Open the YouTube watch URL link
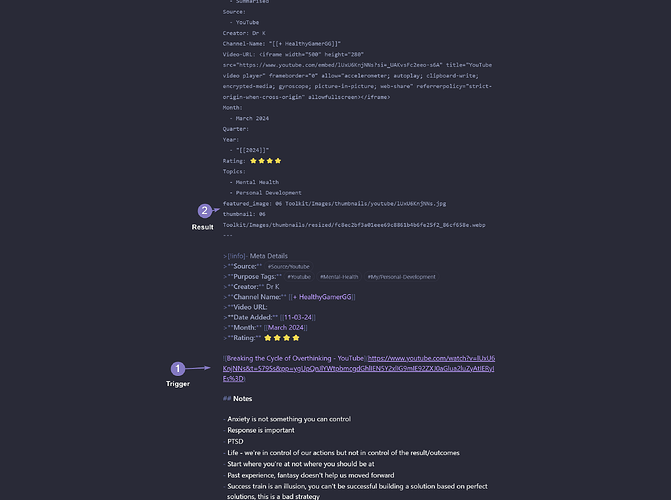This screenshot has height=500, width=671. pos(440,358)
